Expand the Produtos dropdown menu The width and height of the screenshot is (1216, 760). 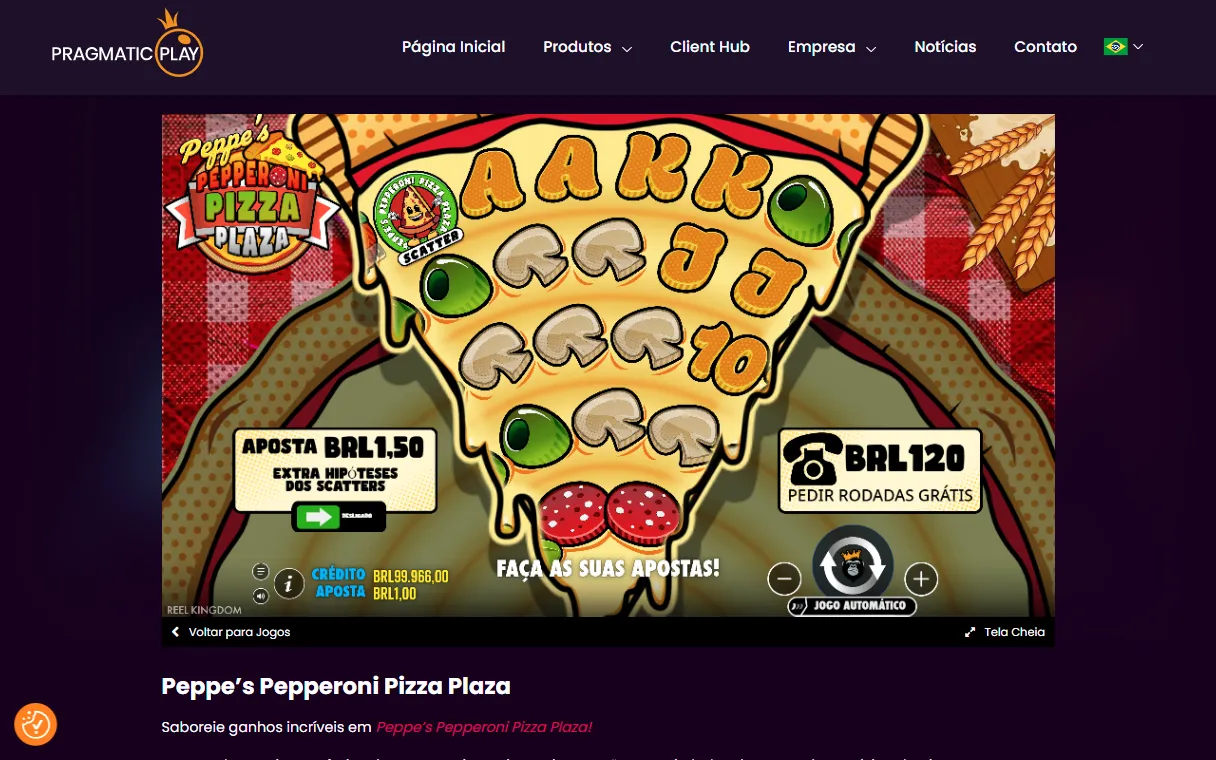point(587,47)
